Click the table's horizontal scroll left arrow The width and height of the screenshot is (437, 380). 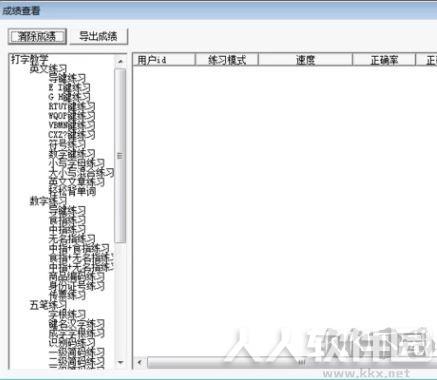click(140, 362)
